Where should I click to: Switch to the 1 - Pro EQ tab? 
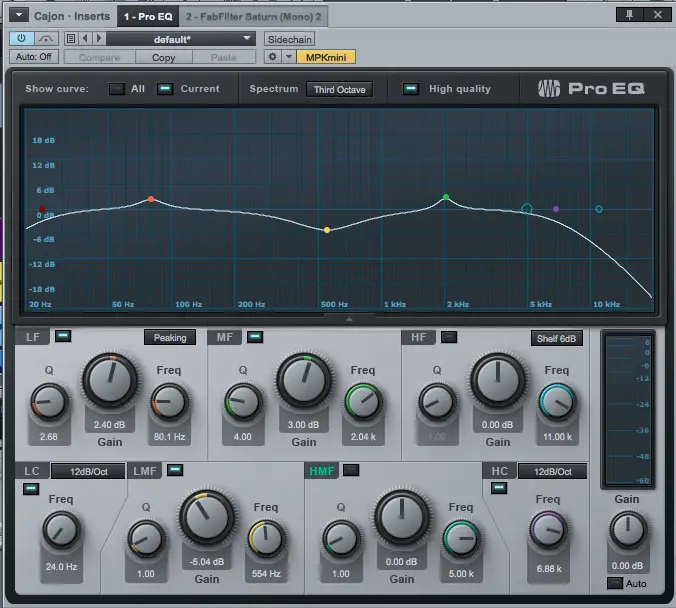(x=148, y=16)
